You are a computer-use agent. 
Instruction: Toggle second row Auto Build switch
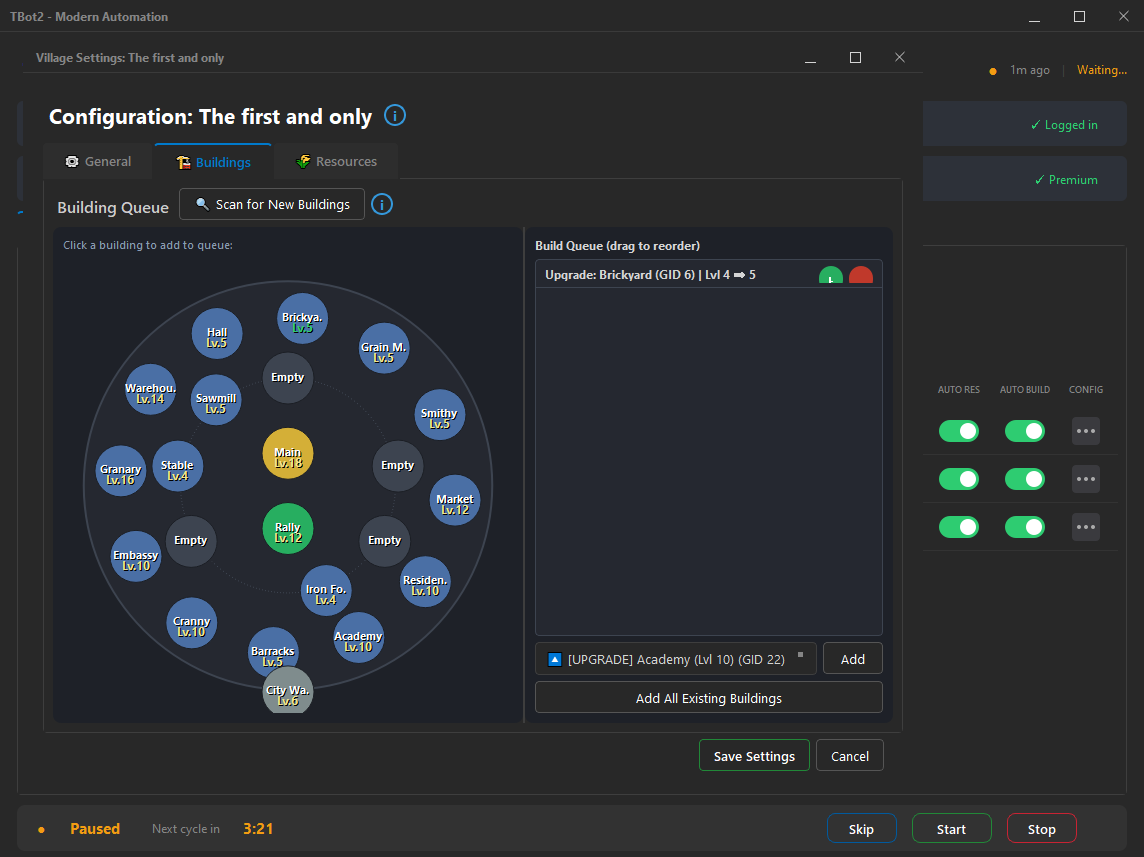pos(1024,479)
